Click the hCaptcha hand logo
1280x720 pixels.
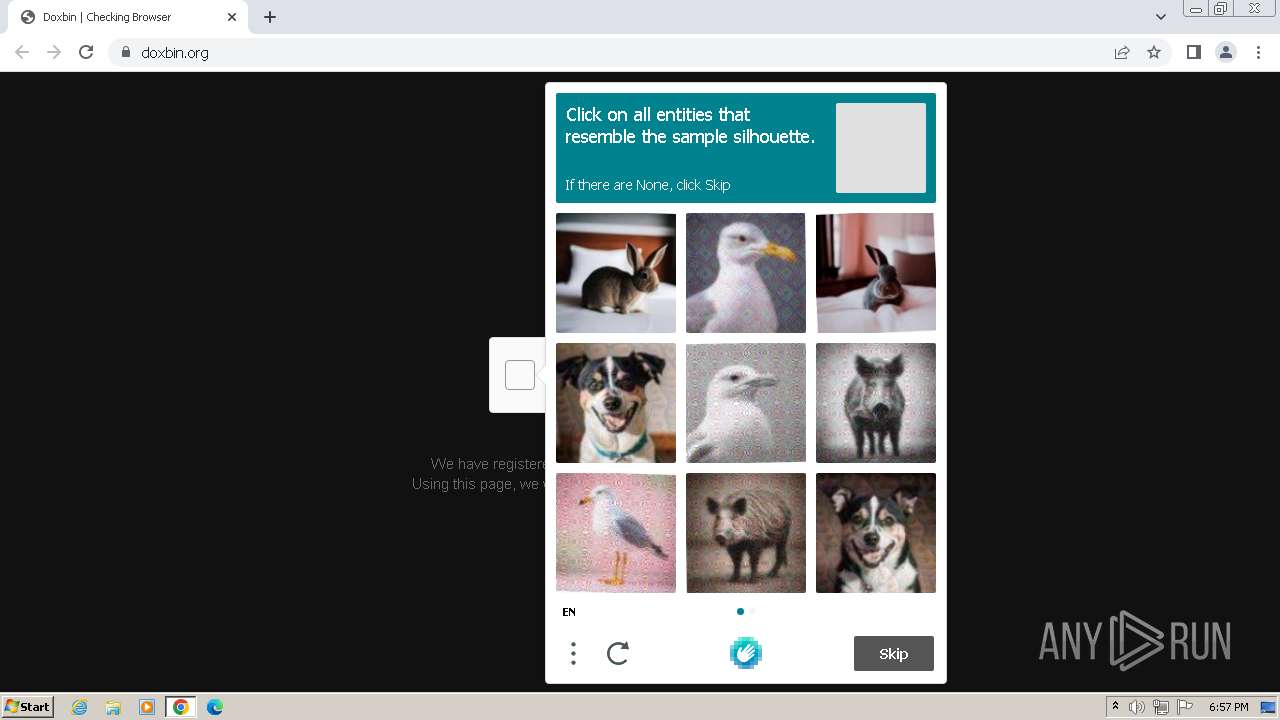coord(746,653)
